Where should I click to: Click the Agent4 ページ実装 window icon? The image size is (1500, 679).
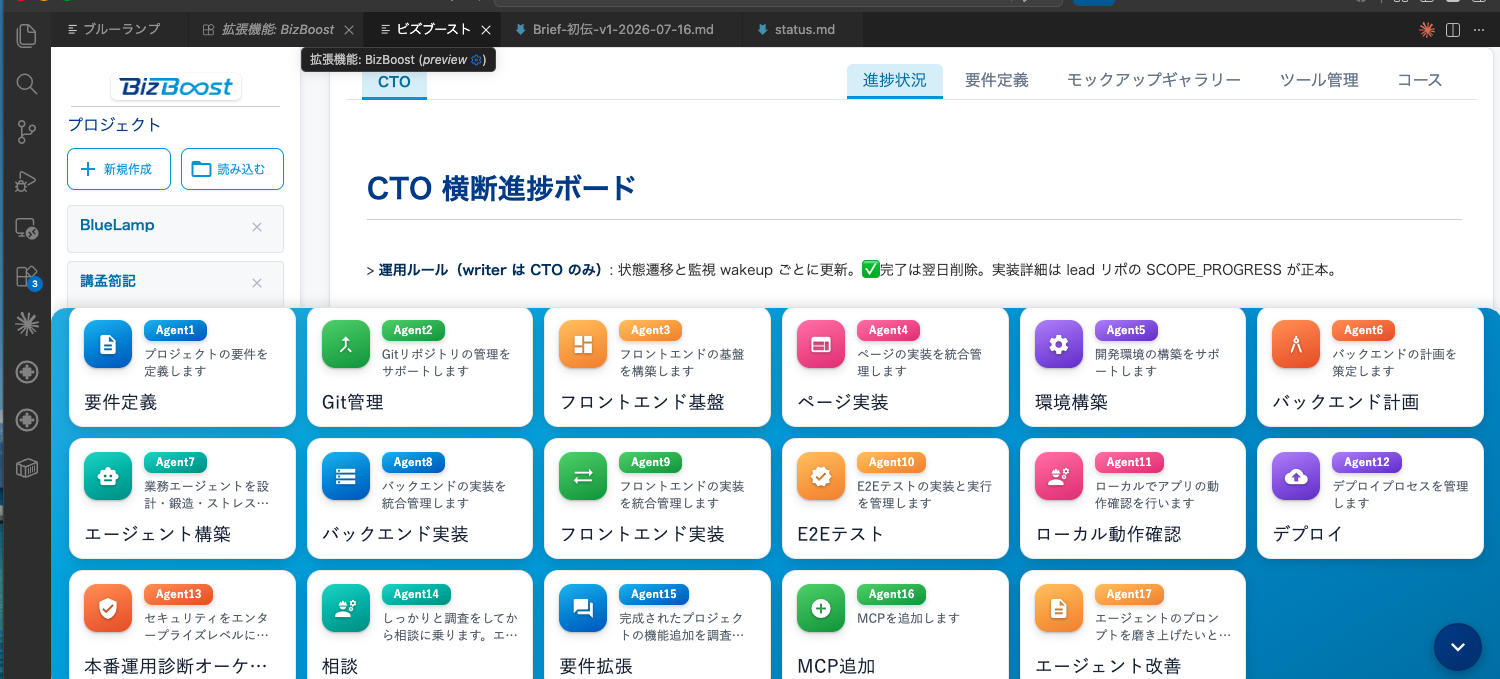821,344
